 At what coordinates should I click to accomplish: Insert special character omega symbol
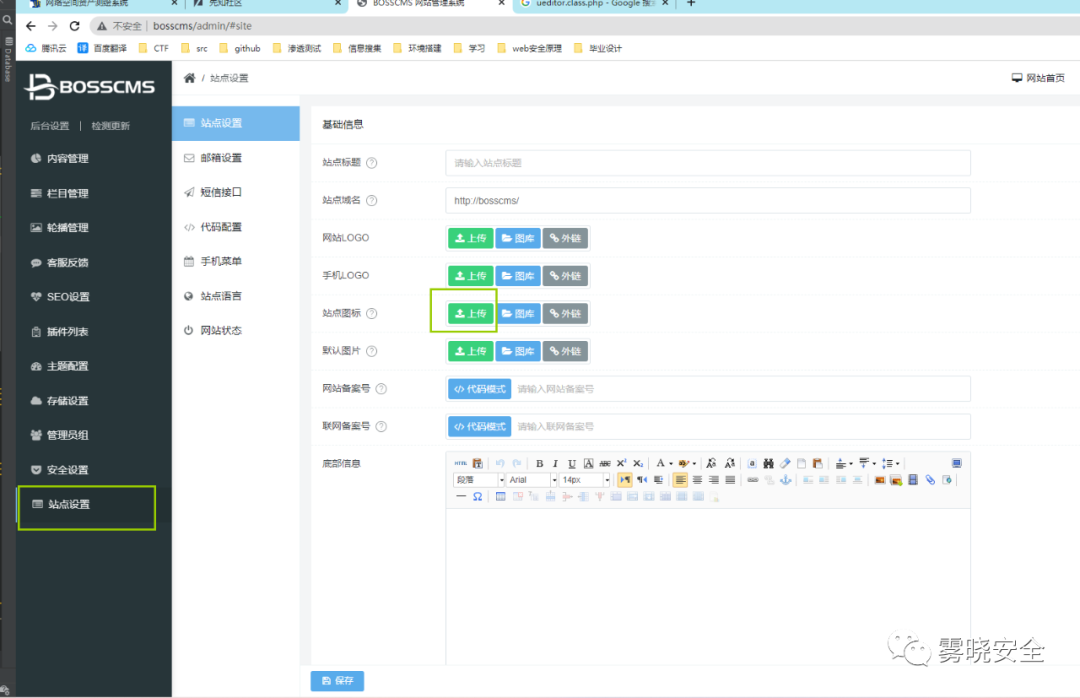tap(477, 497)
